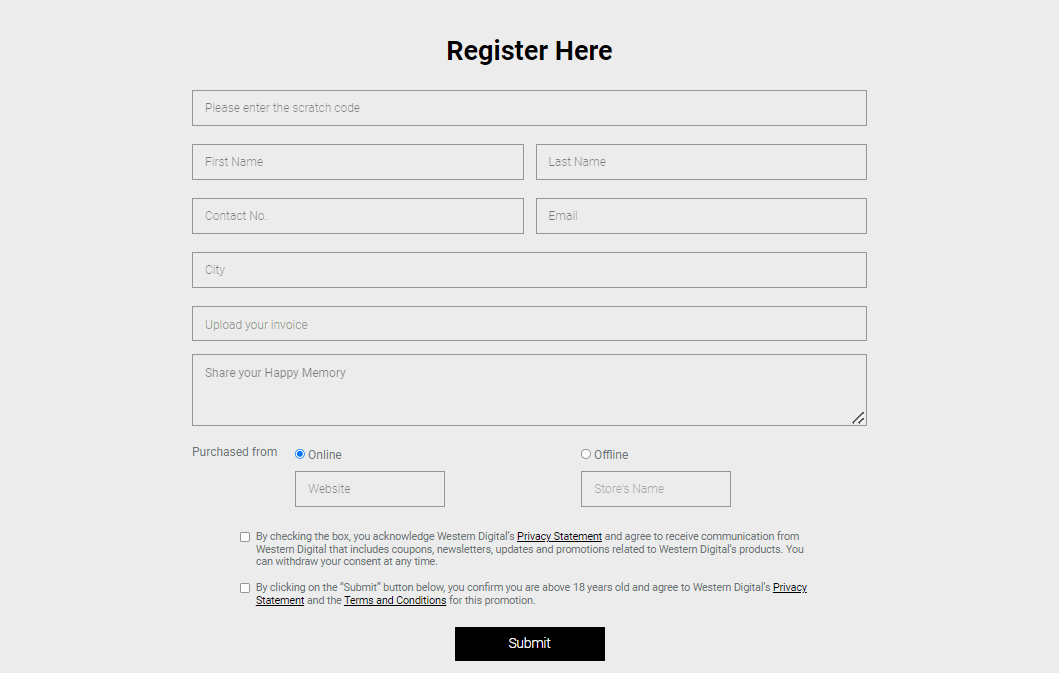Click the Email text field
Screen dimensions: 1059x673
pos(701,216)
